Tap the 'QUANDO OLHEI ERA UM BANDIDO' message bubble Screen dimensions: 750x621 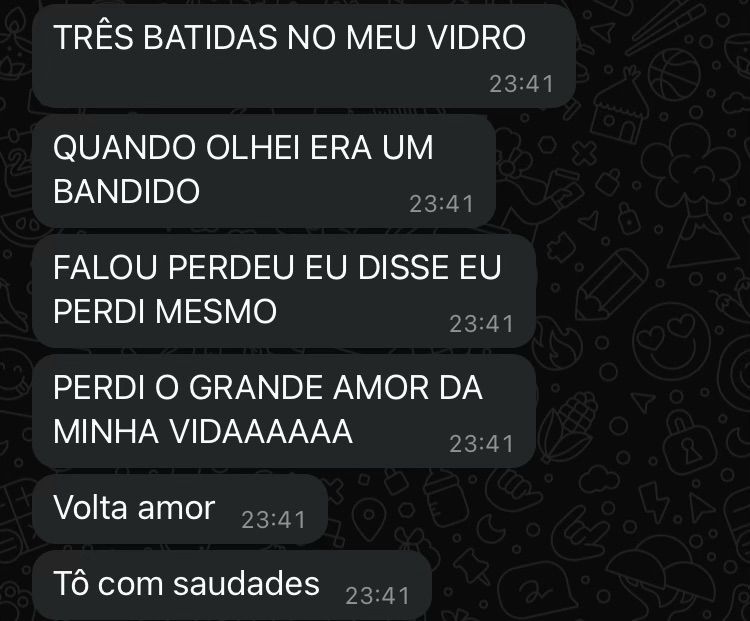tap(264, 171)
